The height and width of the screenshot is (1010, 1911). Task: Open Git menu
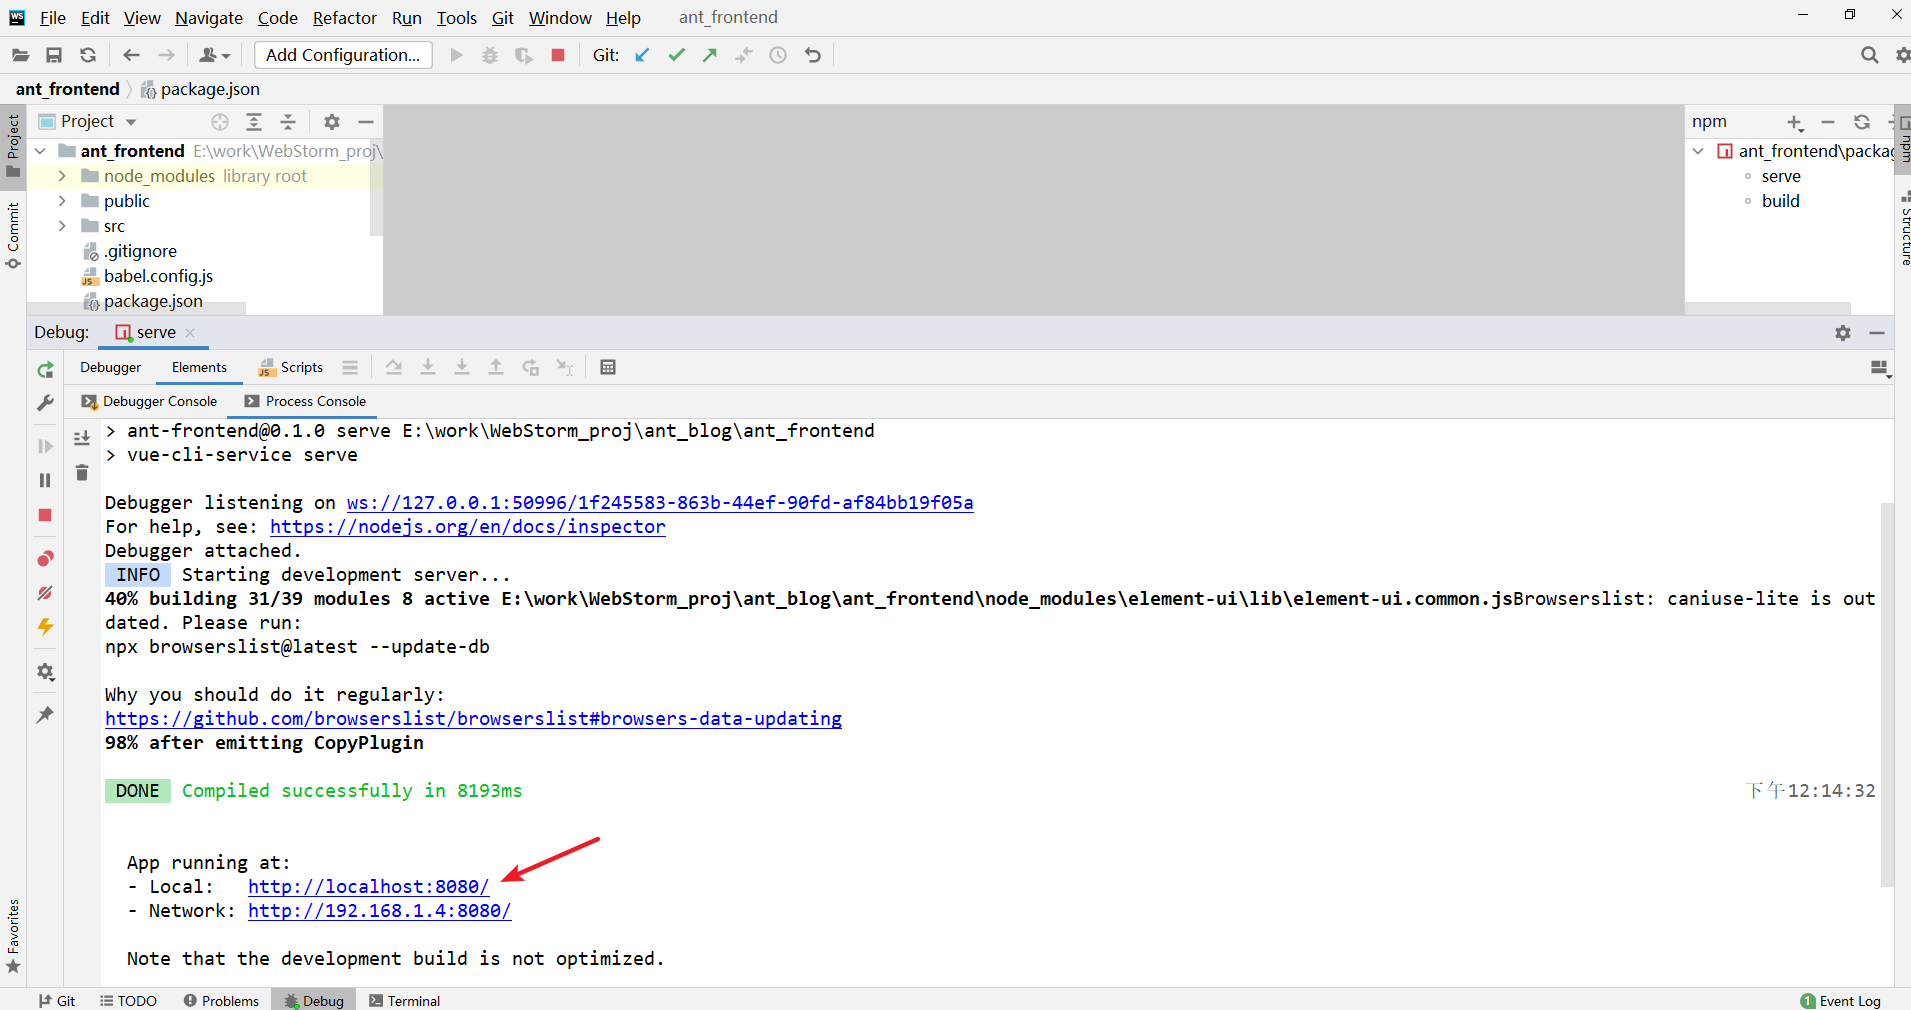pyautogui.click(x=503, y=18)
